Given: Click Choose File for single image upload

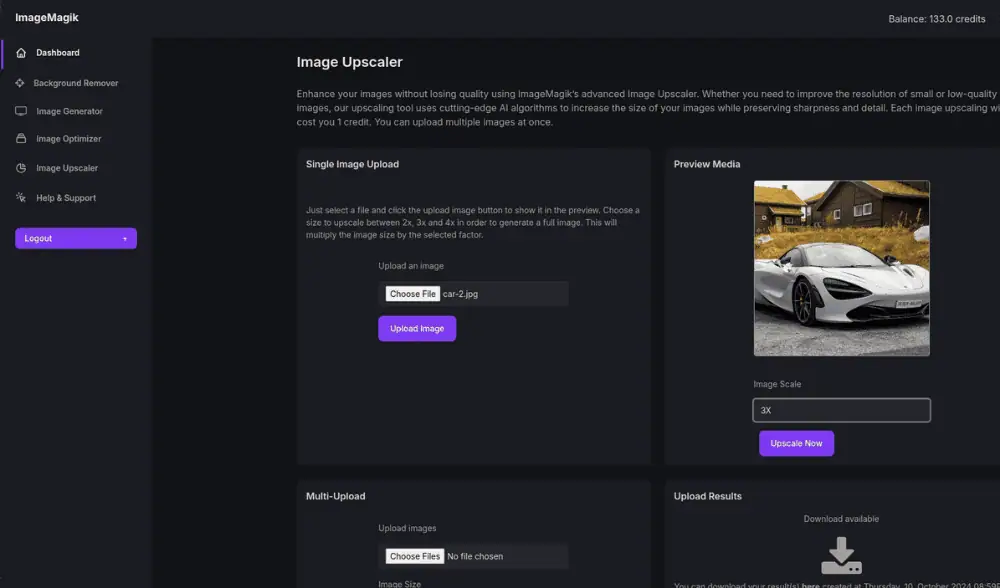Looking at the screenshot, I should pyautogui.click(x=413, y=294).
